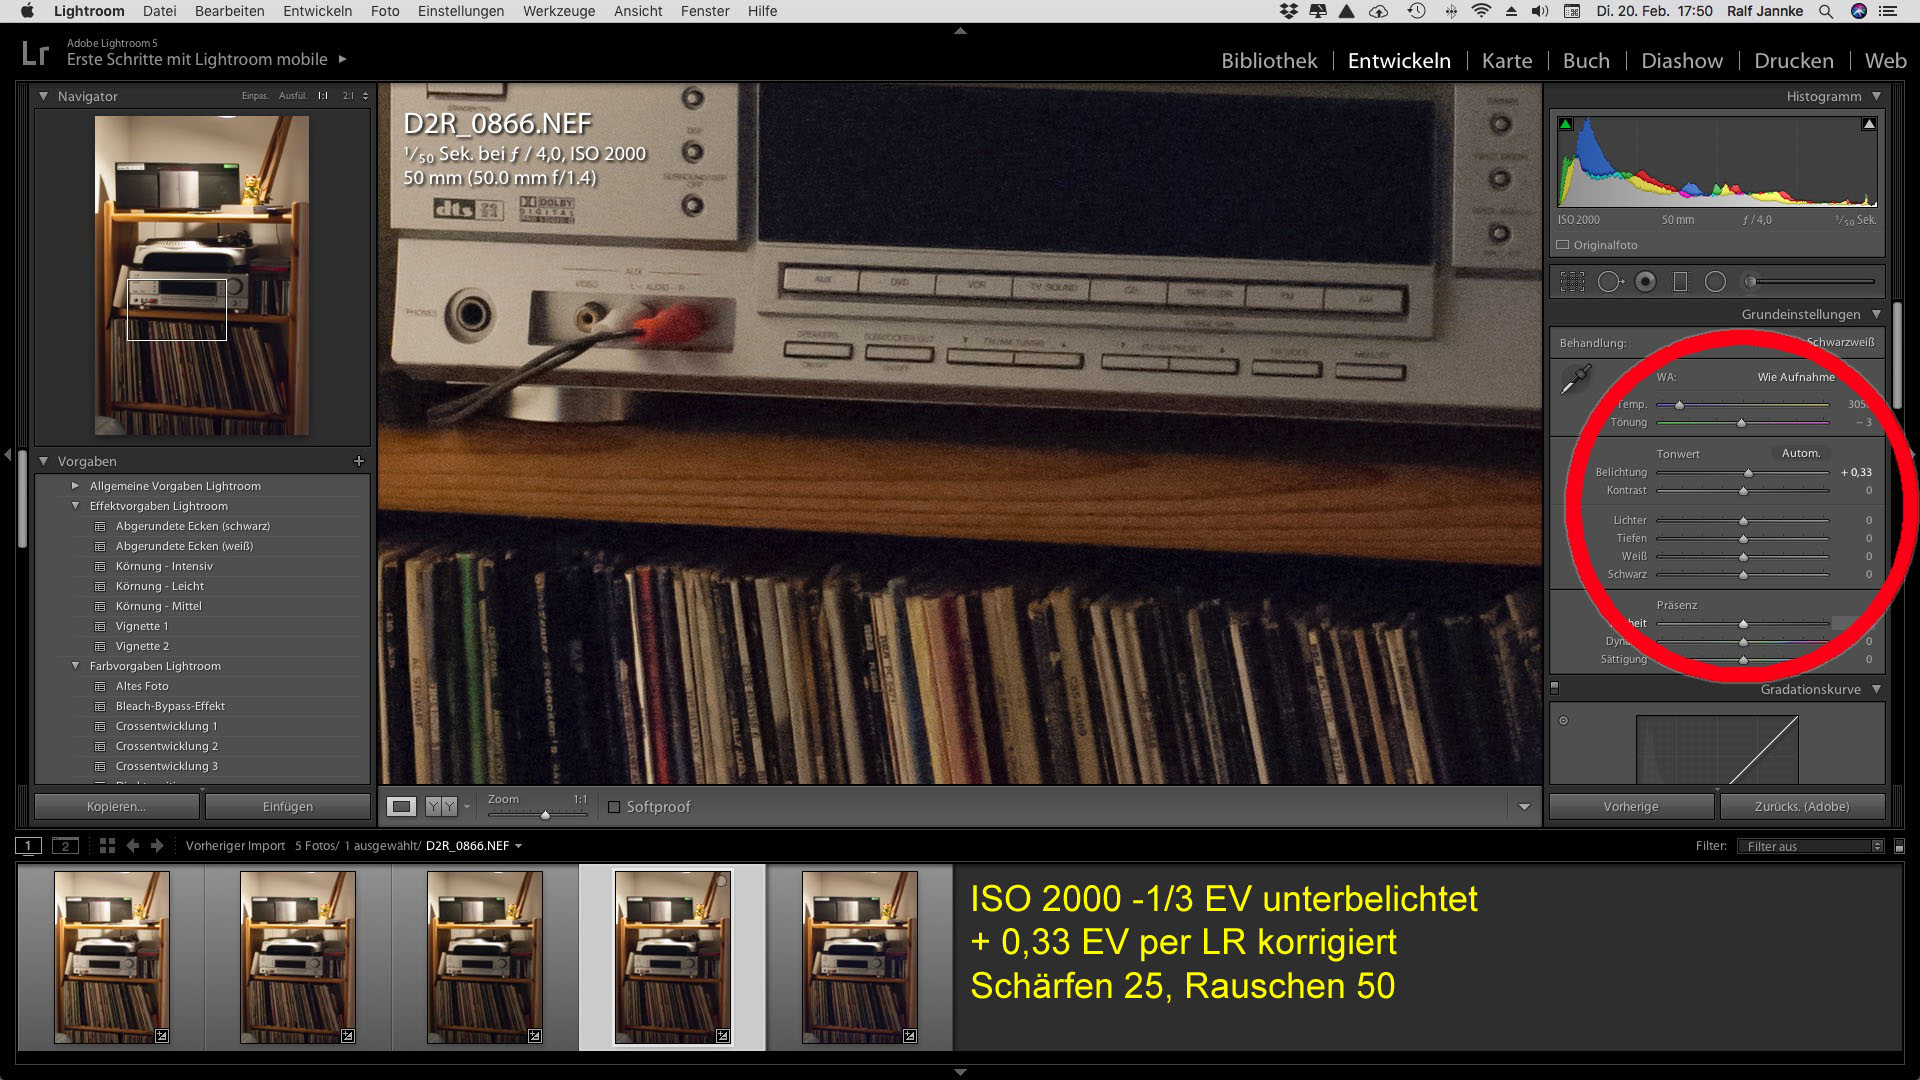Go back with the left arrow
Screen dimensions: 1920x1080
133,845
